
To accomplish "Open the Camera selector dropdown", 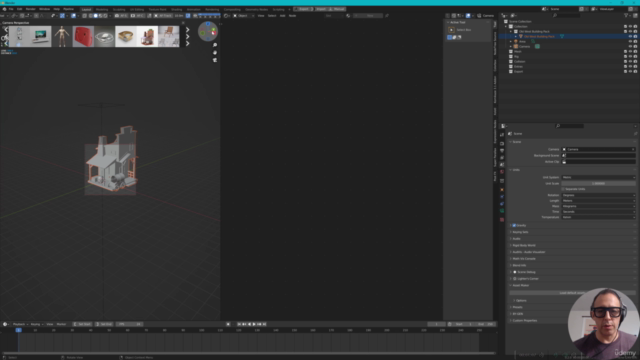I will point(599,149).
